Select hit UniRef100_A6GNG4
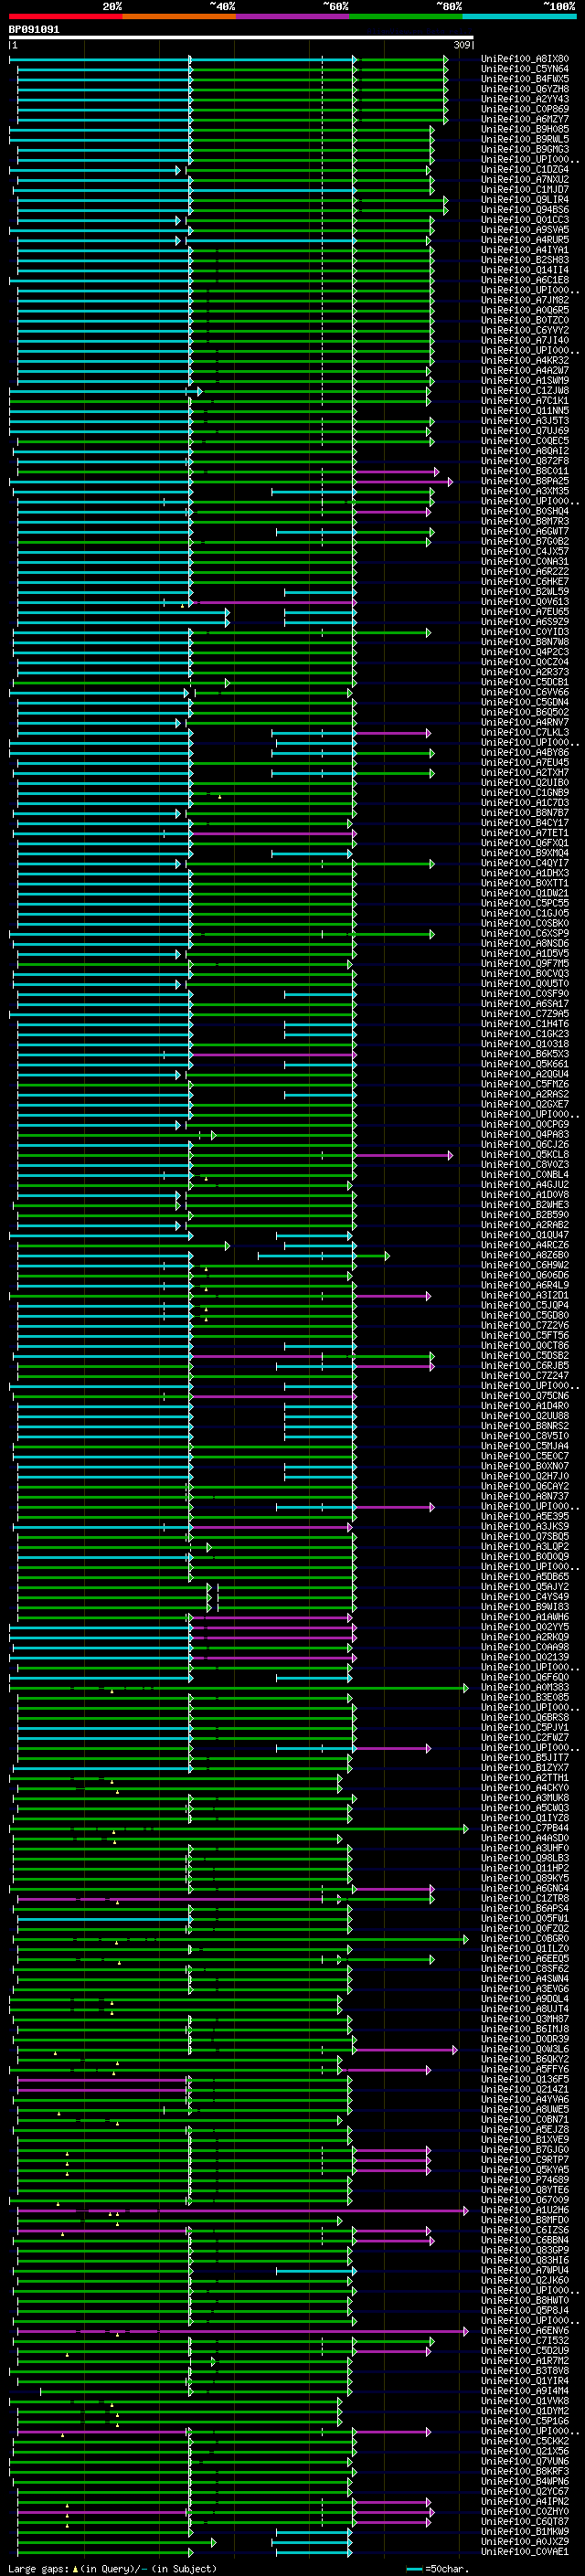Image resolution: width=585 pixels, height=2576 pixels. pyautogui.click(x=525, y=1889)
